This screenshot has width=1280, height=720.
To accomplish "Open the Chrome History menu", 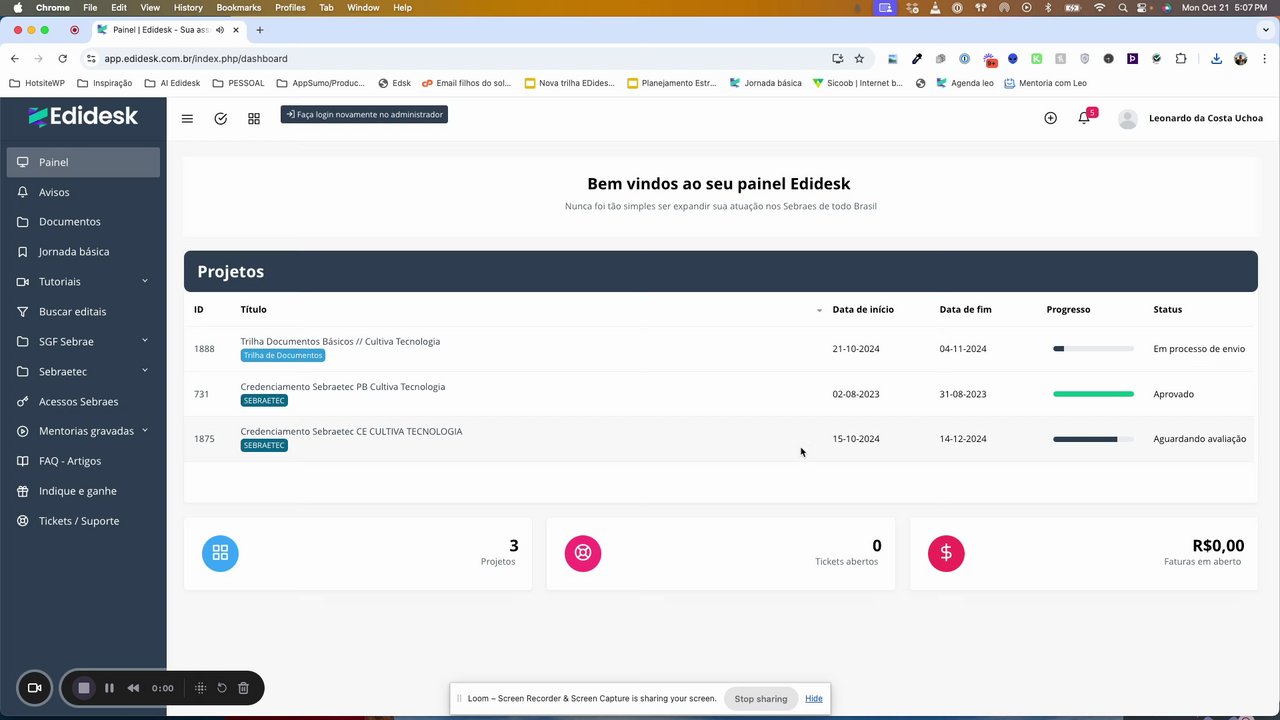I will coord(188,7).
